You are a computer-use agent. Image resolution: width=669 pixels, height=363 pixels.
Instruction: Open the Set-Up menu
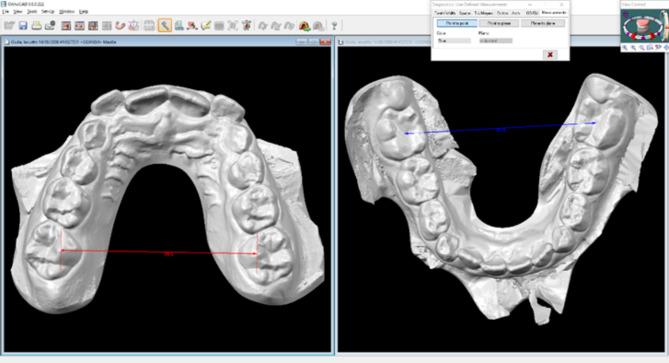(x=48, y=12)
